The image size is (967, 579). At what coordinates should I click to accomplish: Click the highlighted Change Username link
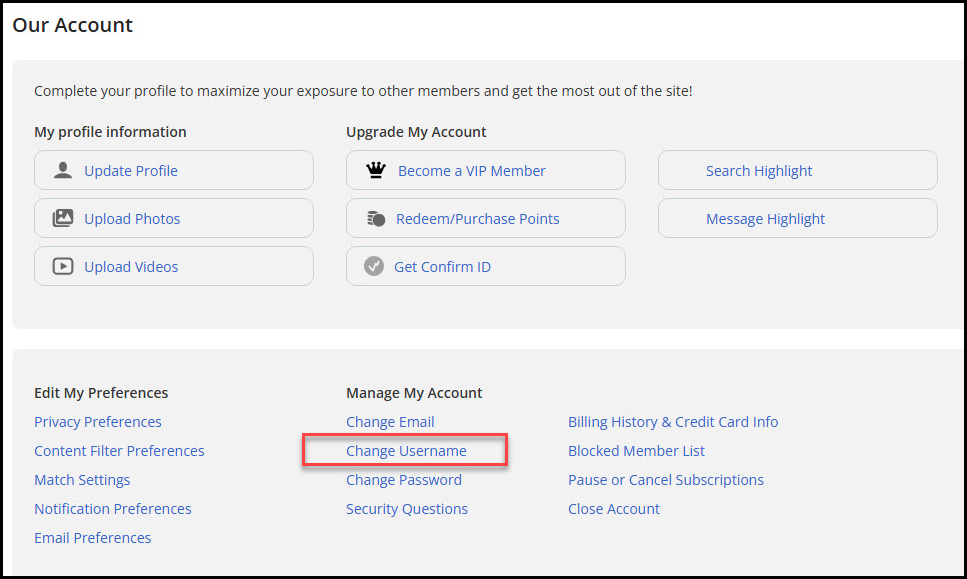406,451
